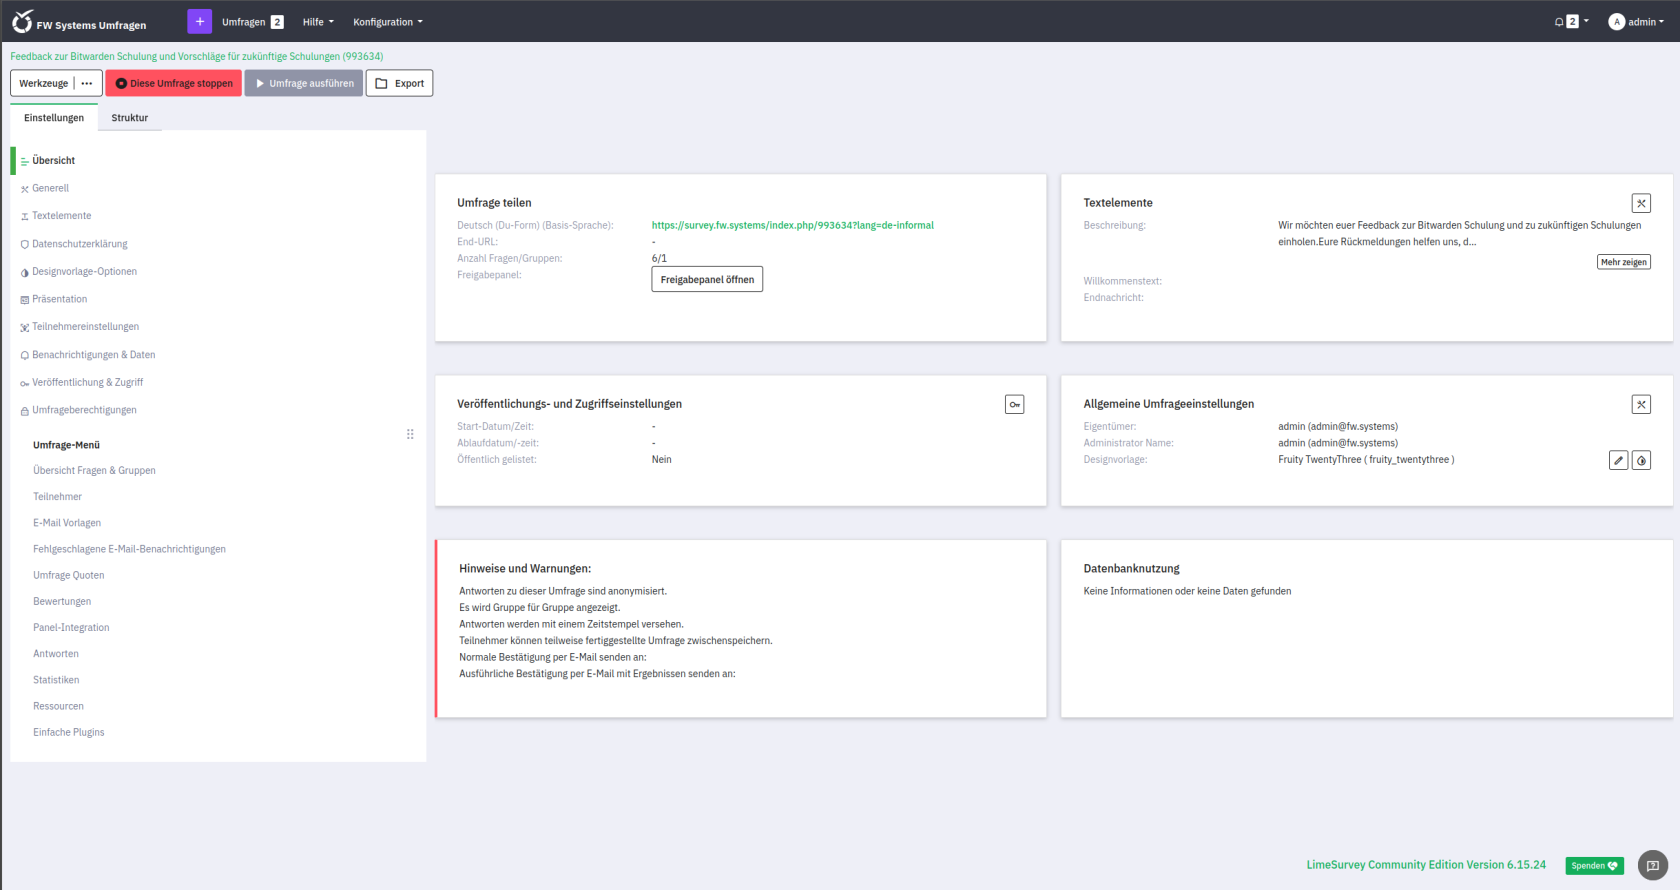
Task: Click the key icon in publication settings panel
Action: 1014,404
